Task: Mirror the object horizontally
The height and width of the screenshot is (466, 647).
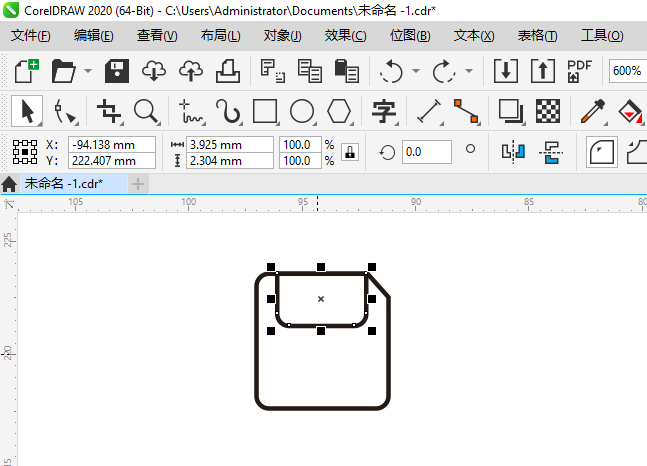Action: [513, 152]
